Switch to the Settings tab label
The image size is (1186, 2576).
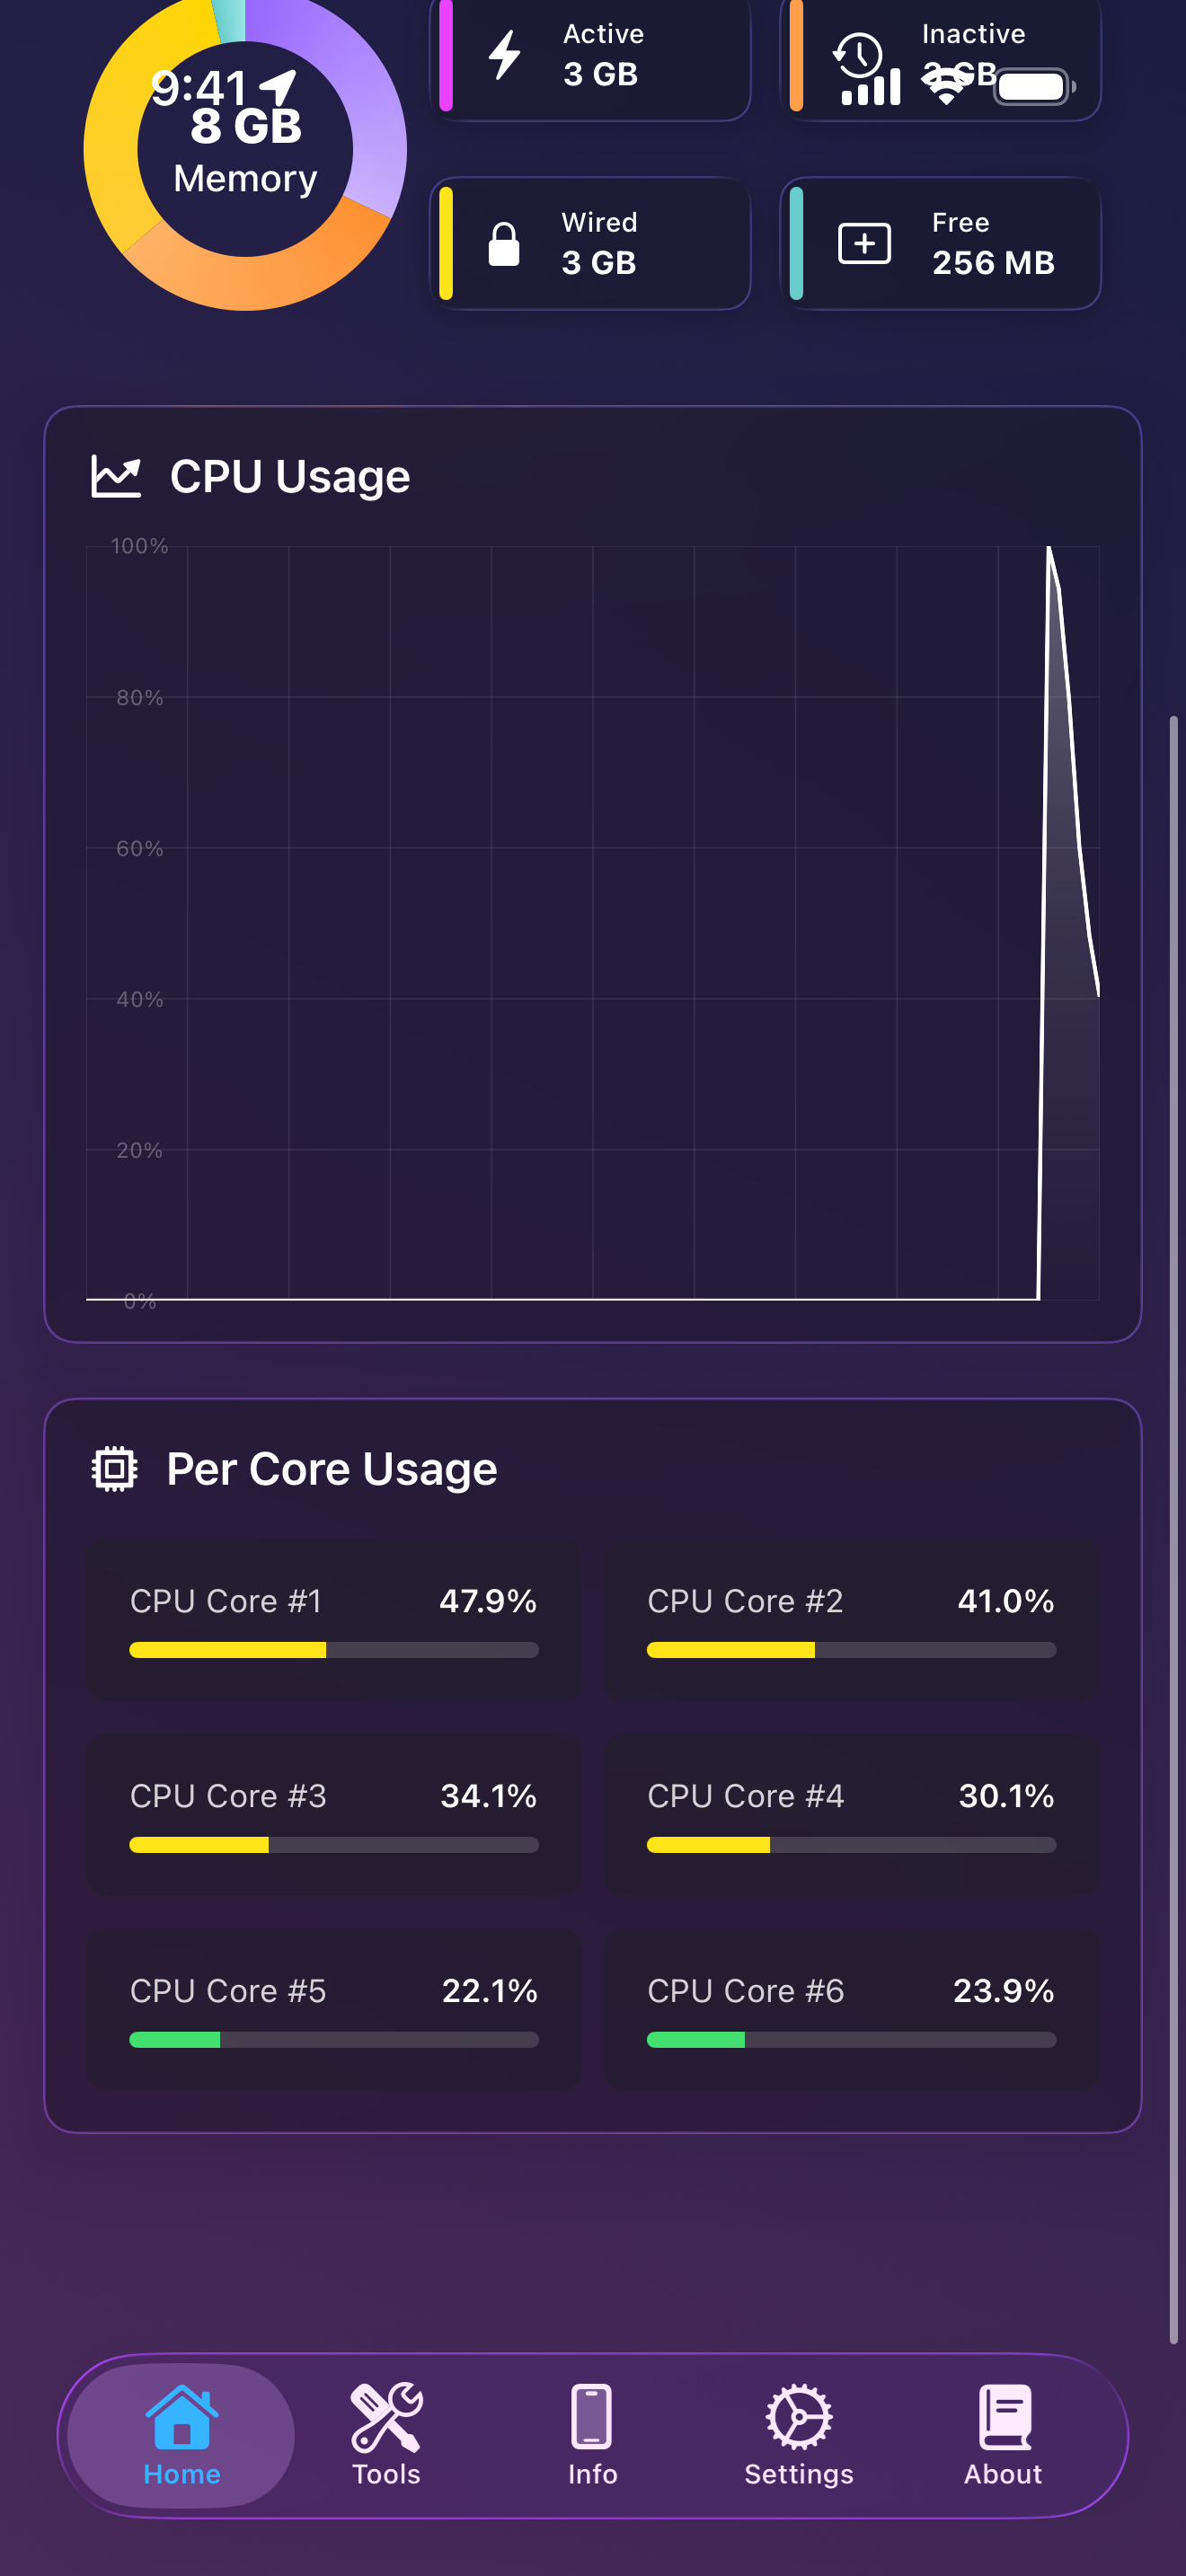pyautogui.click(x=798, y=2474)
